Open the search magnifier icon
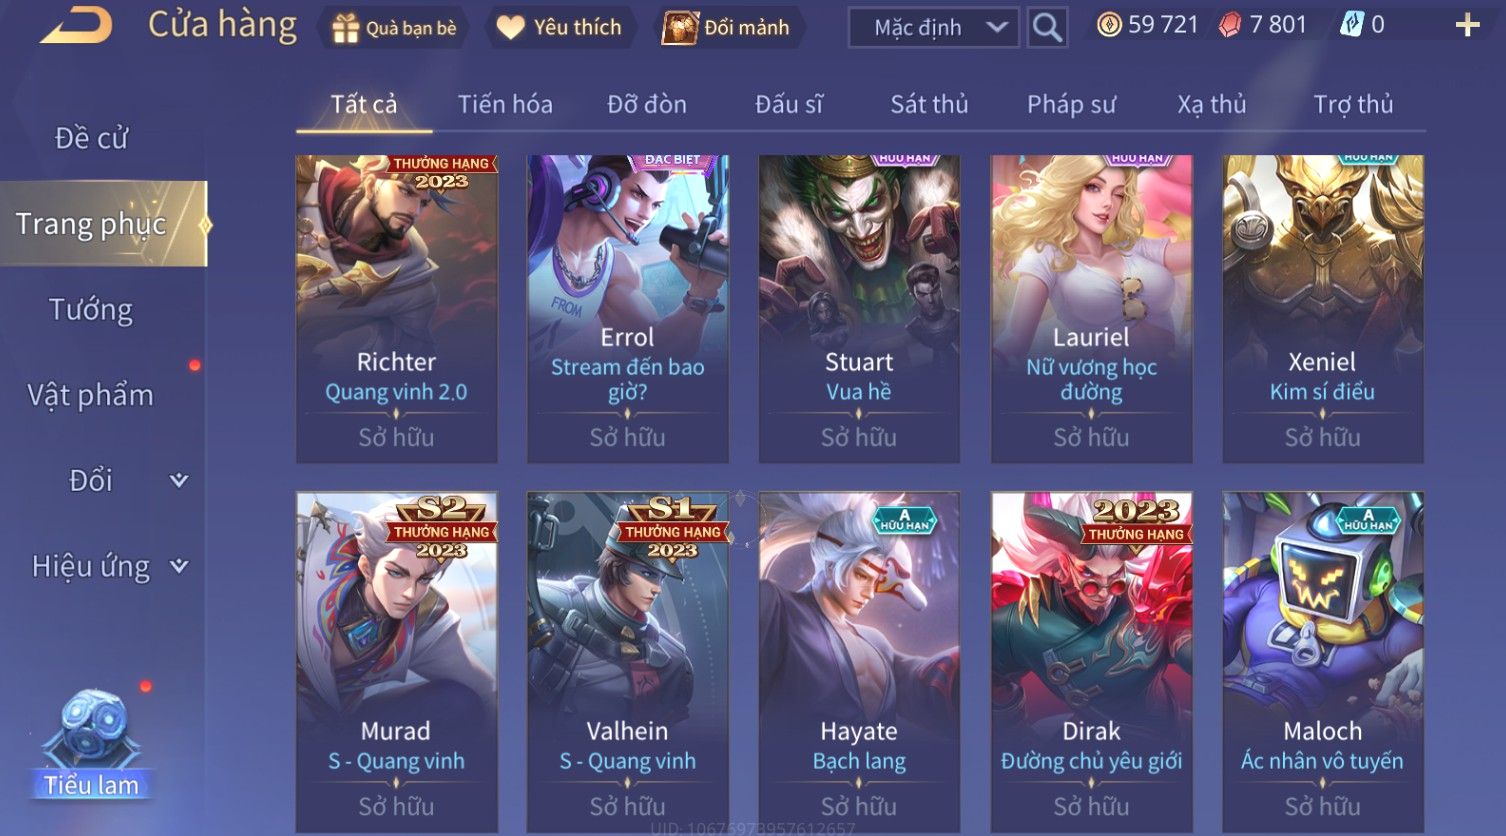1506x836 pixels. pos(1047,27)
